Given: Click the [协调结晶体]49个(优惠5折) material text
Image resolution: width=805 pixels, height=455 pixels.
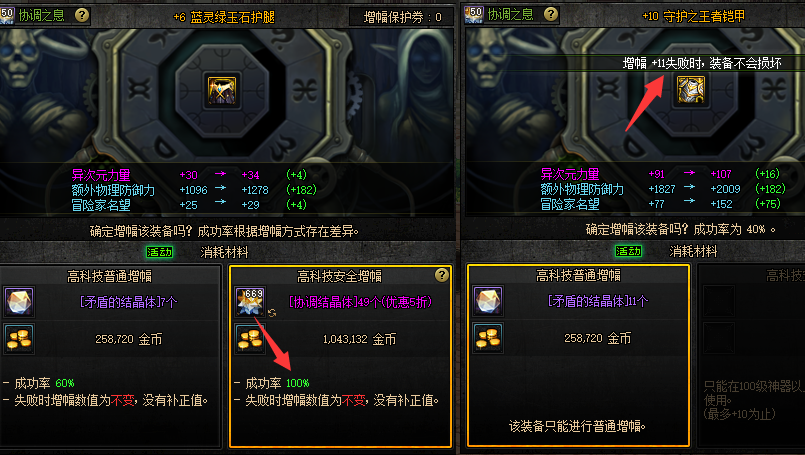Looking at the screenshot, I should 360,302.
